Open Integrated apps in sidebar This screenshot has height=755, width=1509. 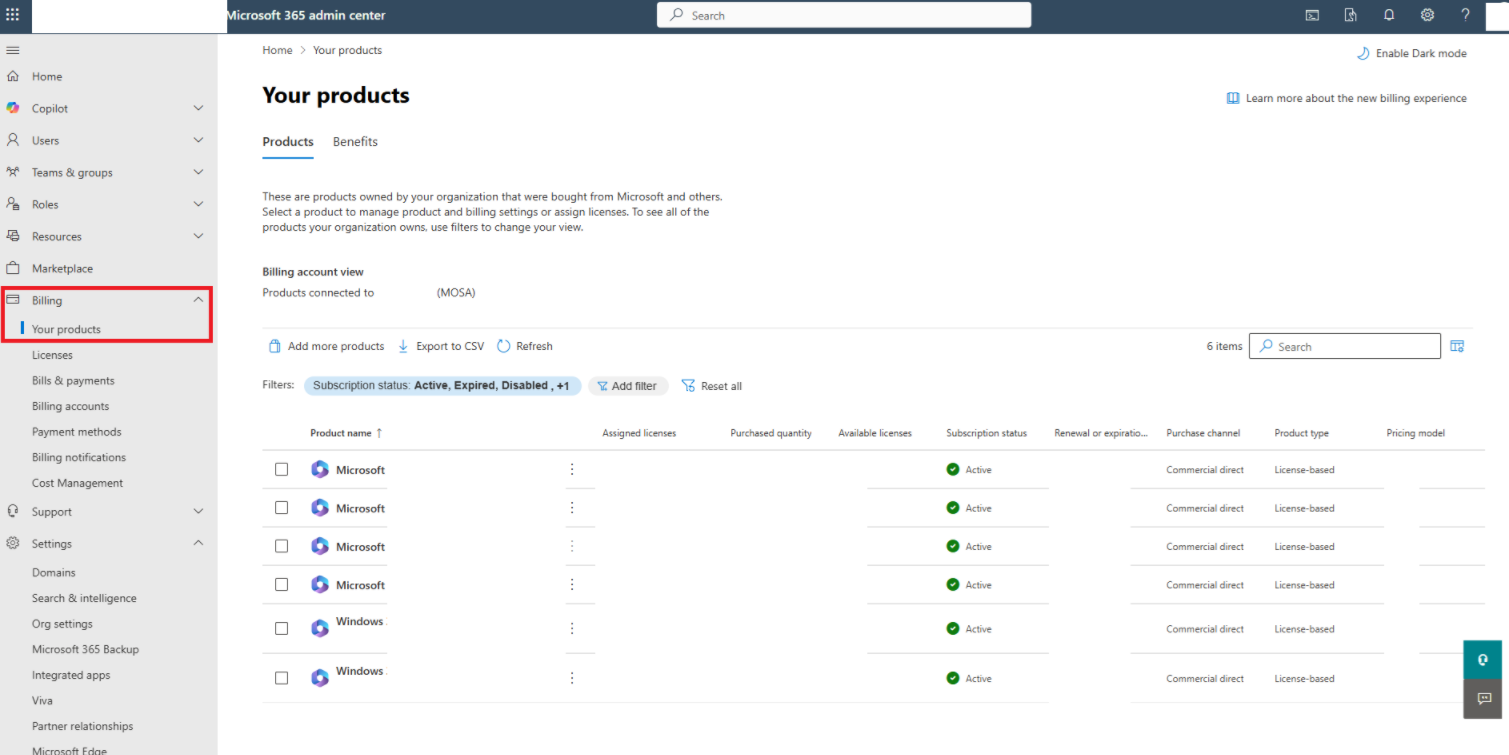[71, 675]
